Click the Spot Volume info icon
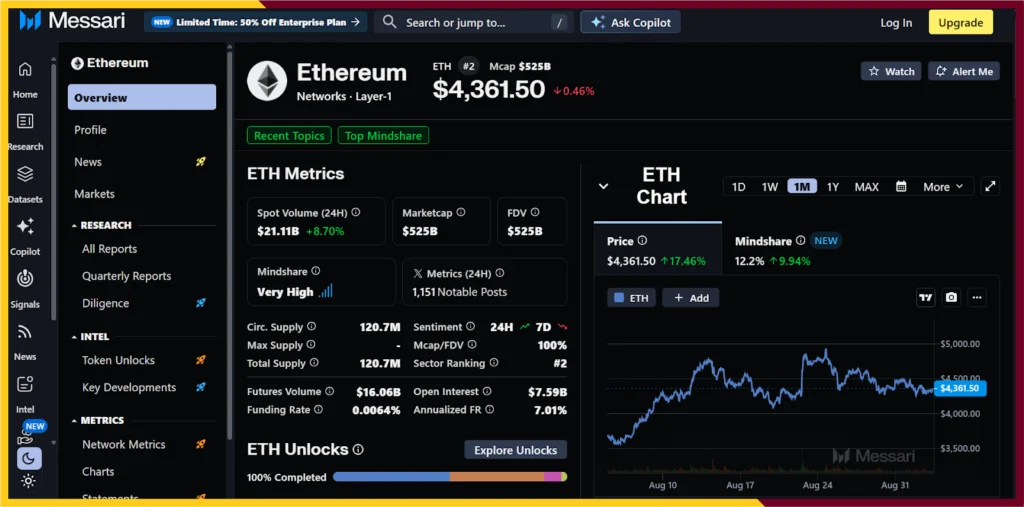 tap(356, 212)
